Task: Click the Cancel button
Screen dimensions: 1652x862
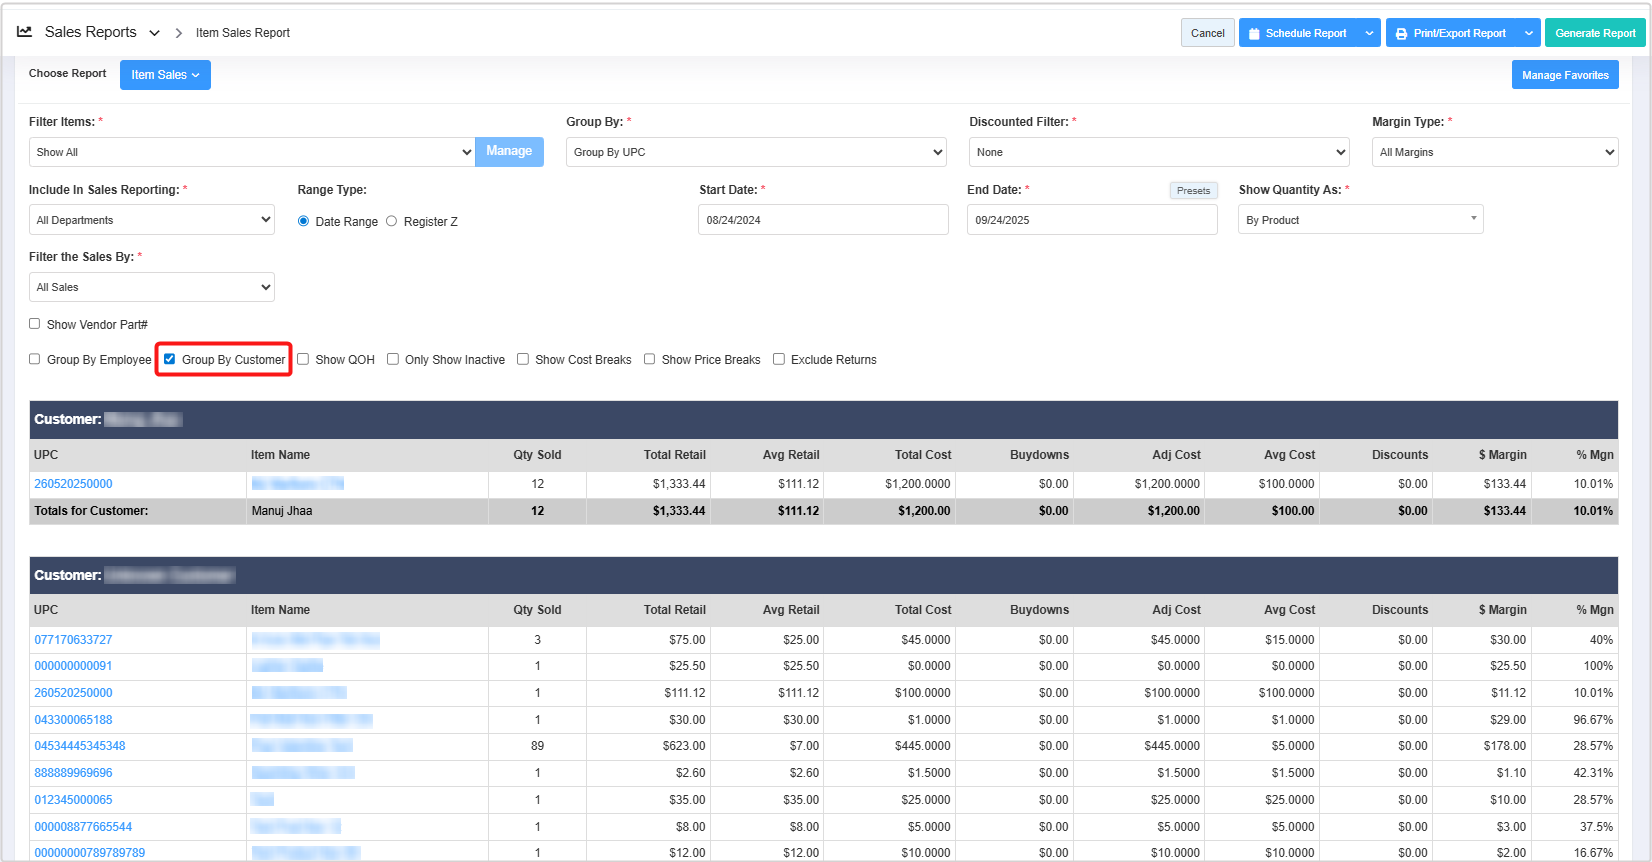Action: pos(1207,33)
